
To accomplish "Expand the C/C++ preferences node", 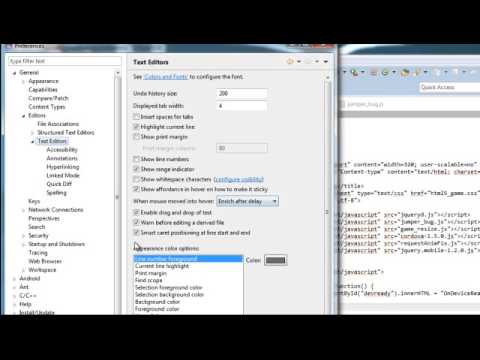I will tap(14, 296).
